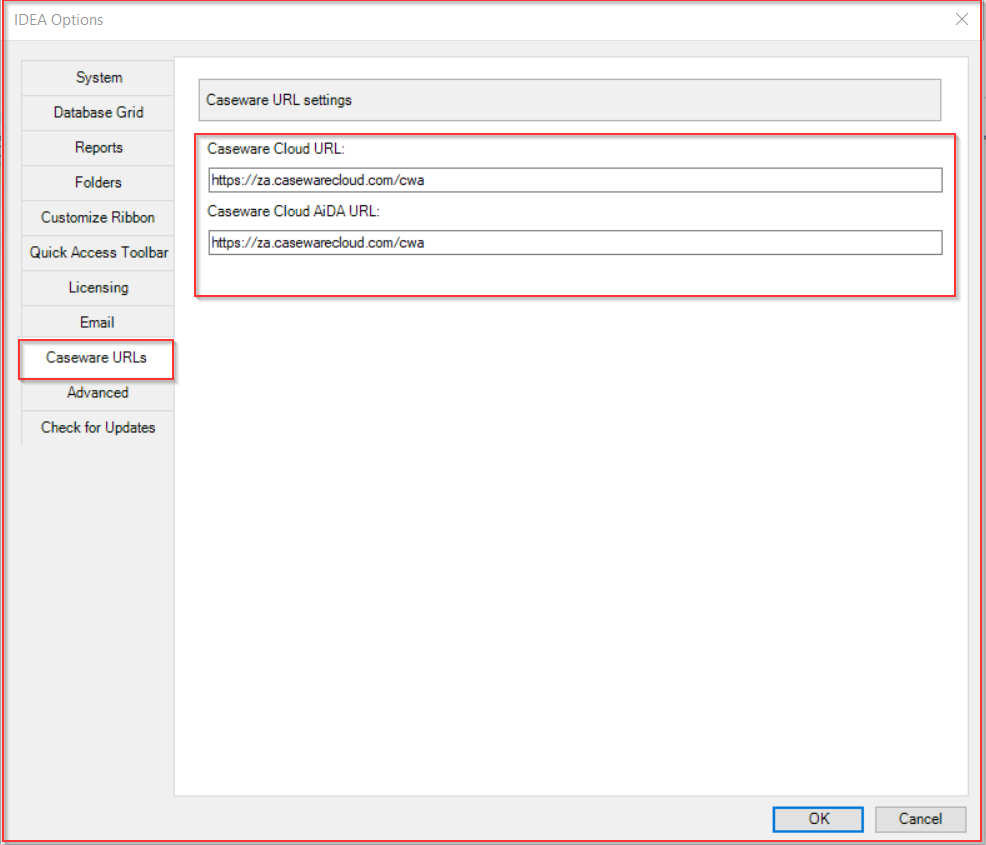Viewport: 986px width, 845px height.
Task: Open the Email settings tab
Action: (98, 323)
